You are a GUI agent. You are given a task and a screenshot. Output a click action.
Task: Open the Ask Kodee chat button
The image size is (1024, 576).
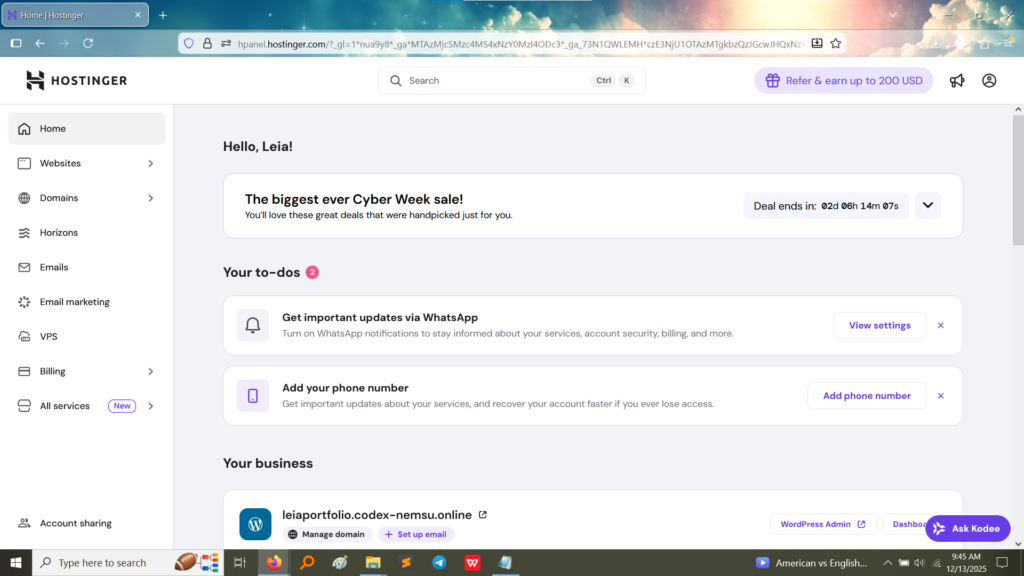point(967,528)
